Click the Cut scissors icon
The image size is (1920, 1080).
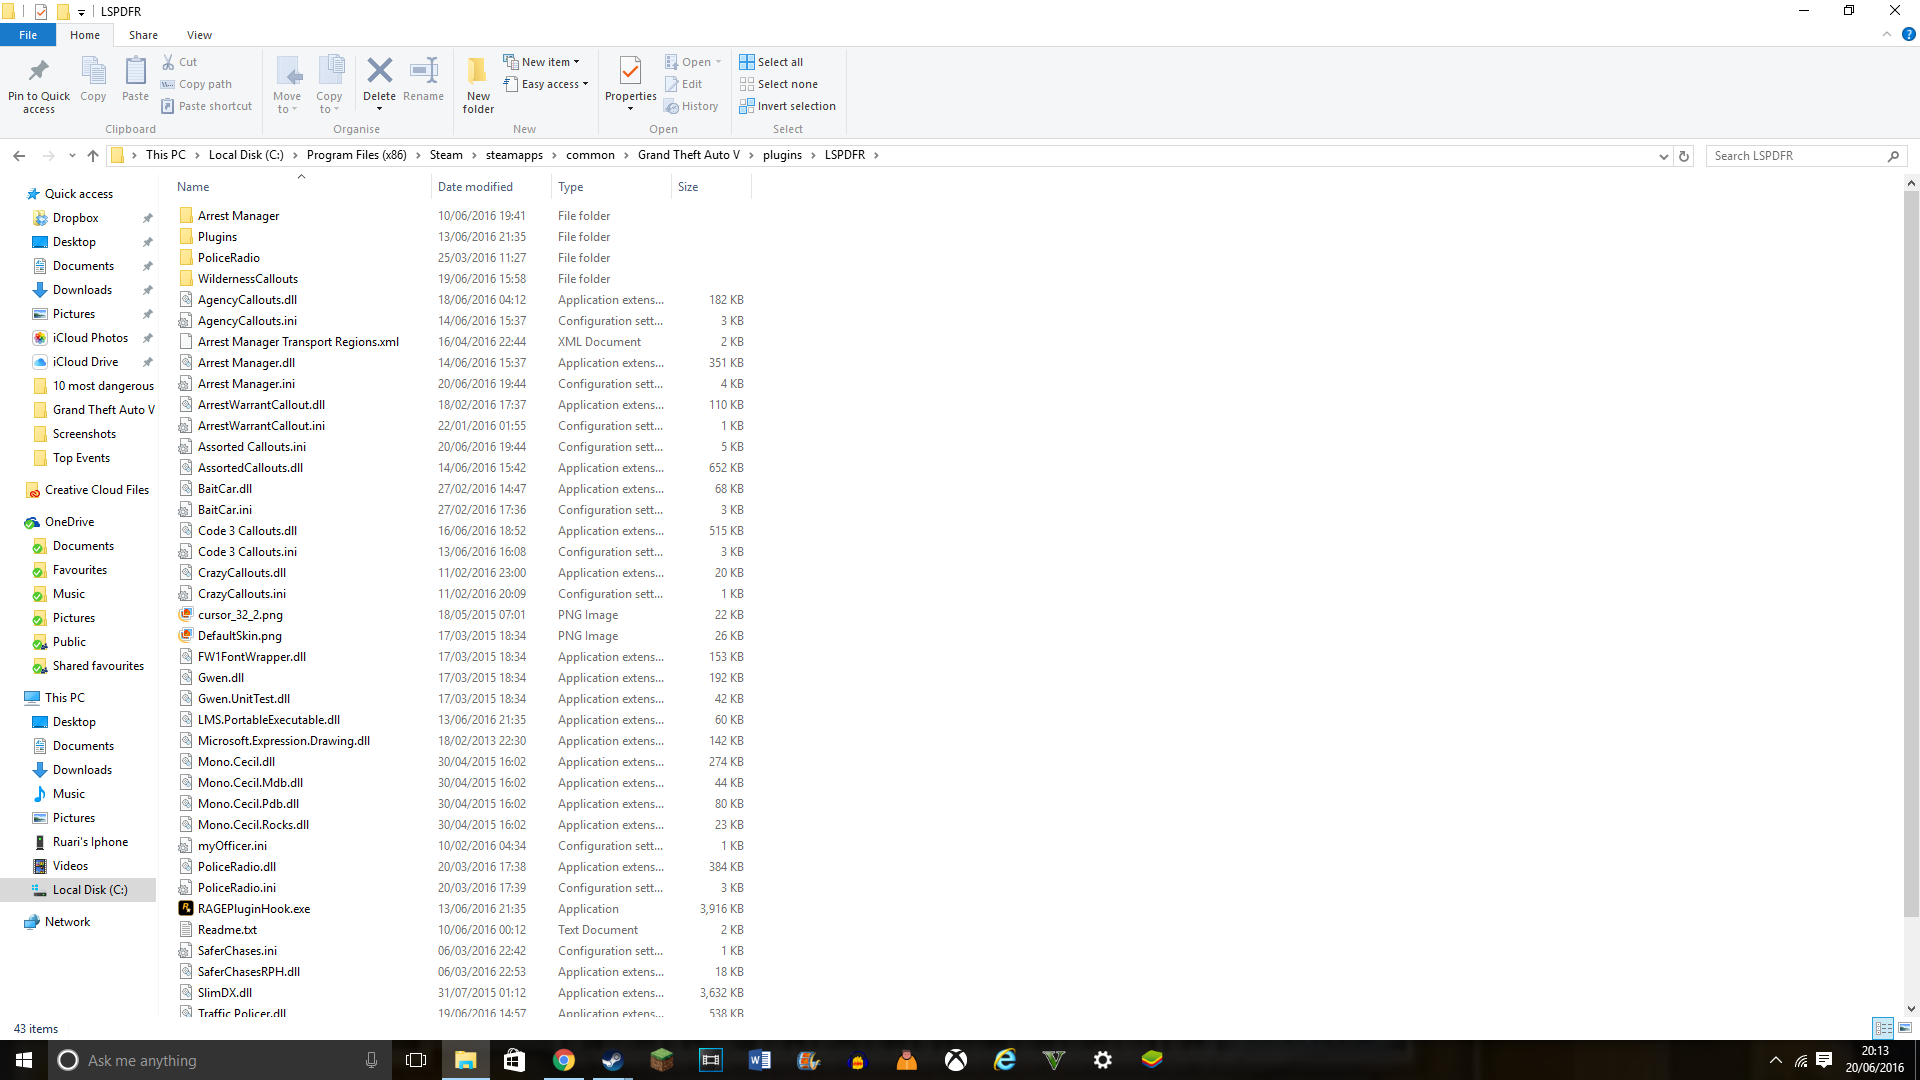169,62
